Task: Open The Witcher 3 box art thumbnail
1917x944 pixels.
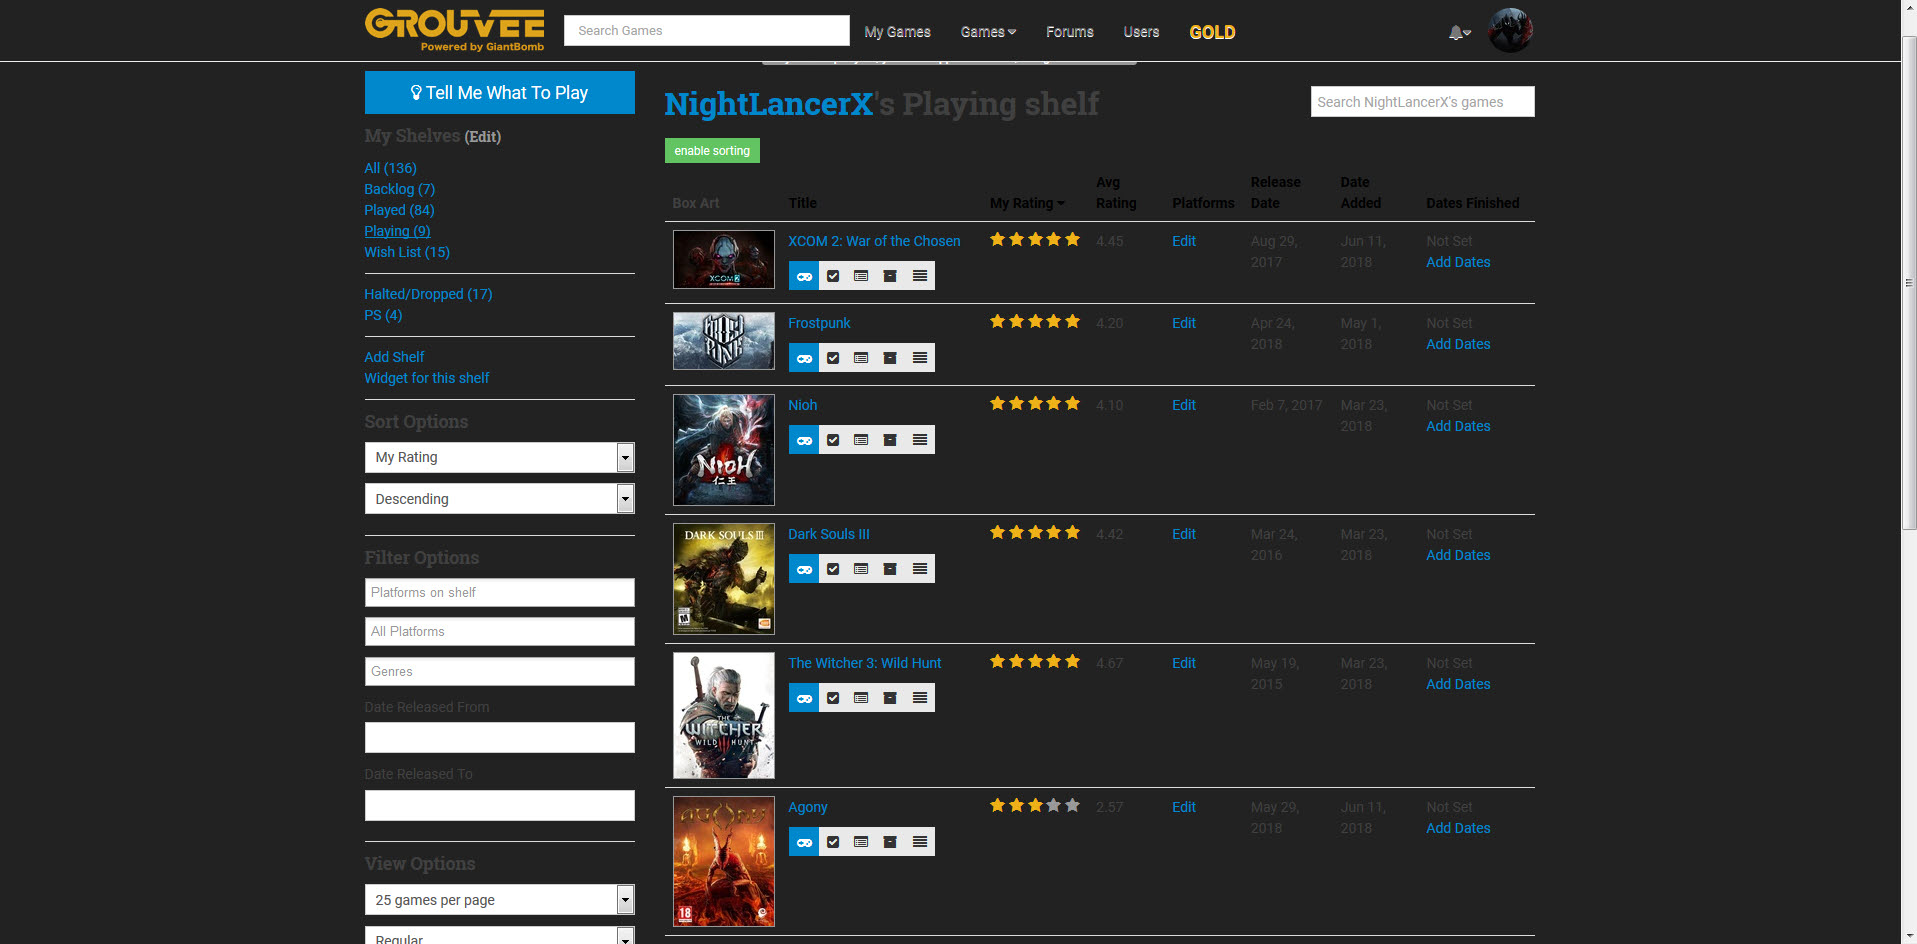Action: [724, 716]
